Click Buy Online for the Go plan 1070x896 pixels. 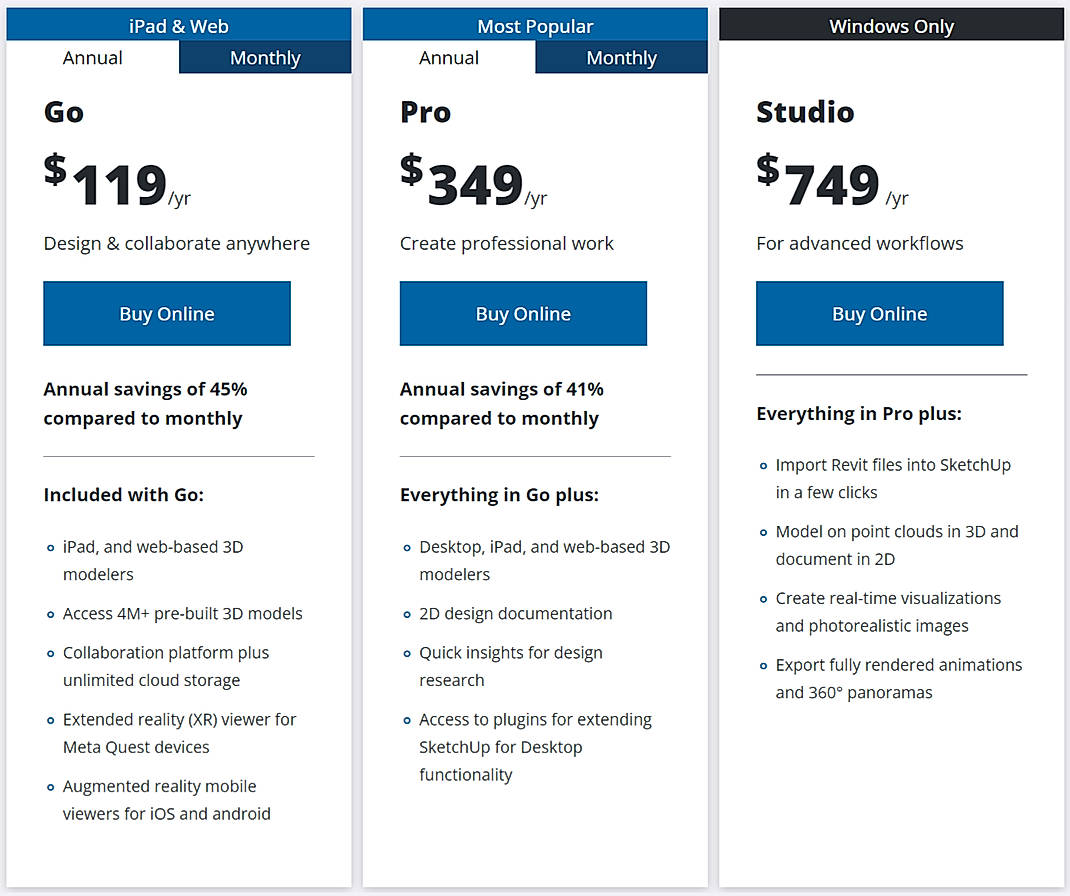click(166, 313)
